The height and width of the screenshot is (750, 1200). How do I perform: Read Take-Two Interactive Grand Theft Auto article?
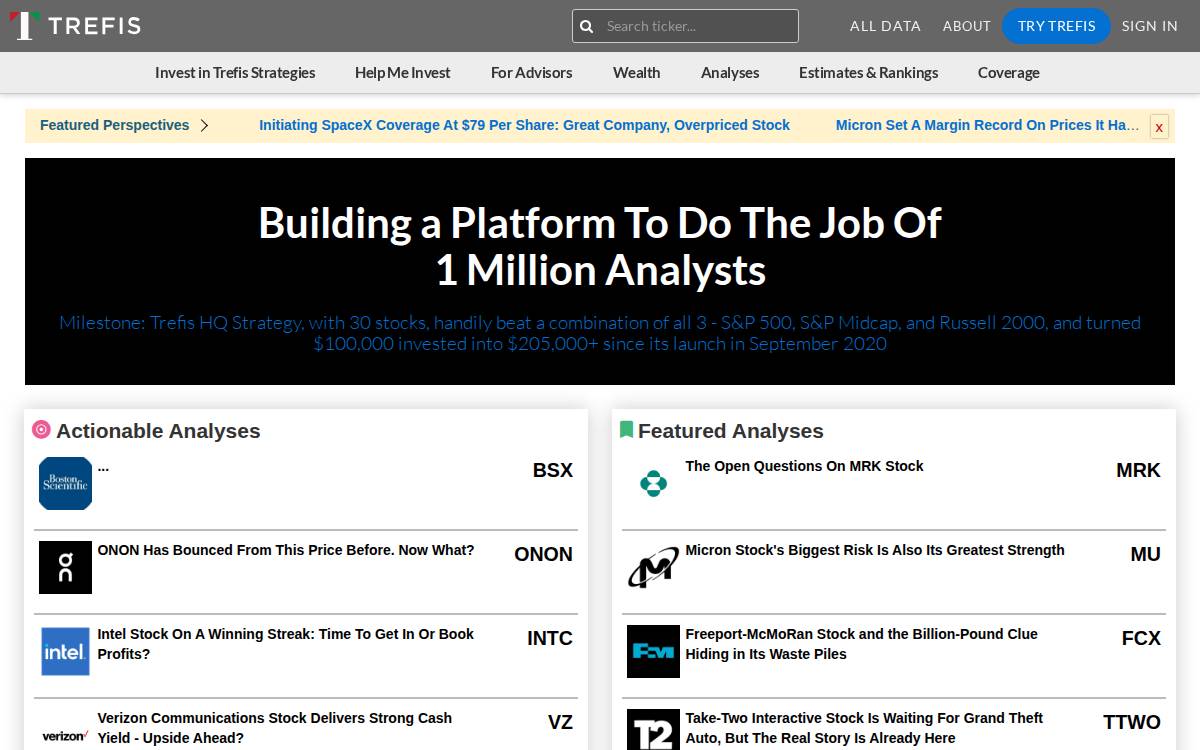pos(864,728)
